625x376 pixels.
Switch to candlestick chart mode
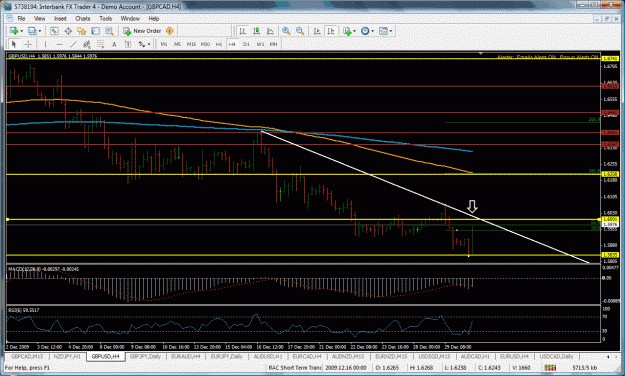[x=256, y=31]
